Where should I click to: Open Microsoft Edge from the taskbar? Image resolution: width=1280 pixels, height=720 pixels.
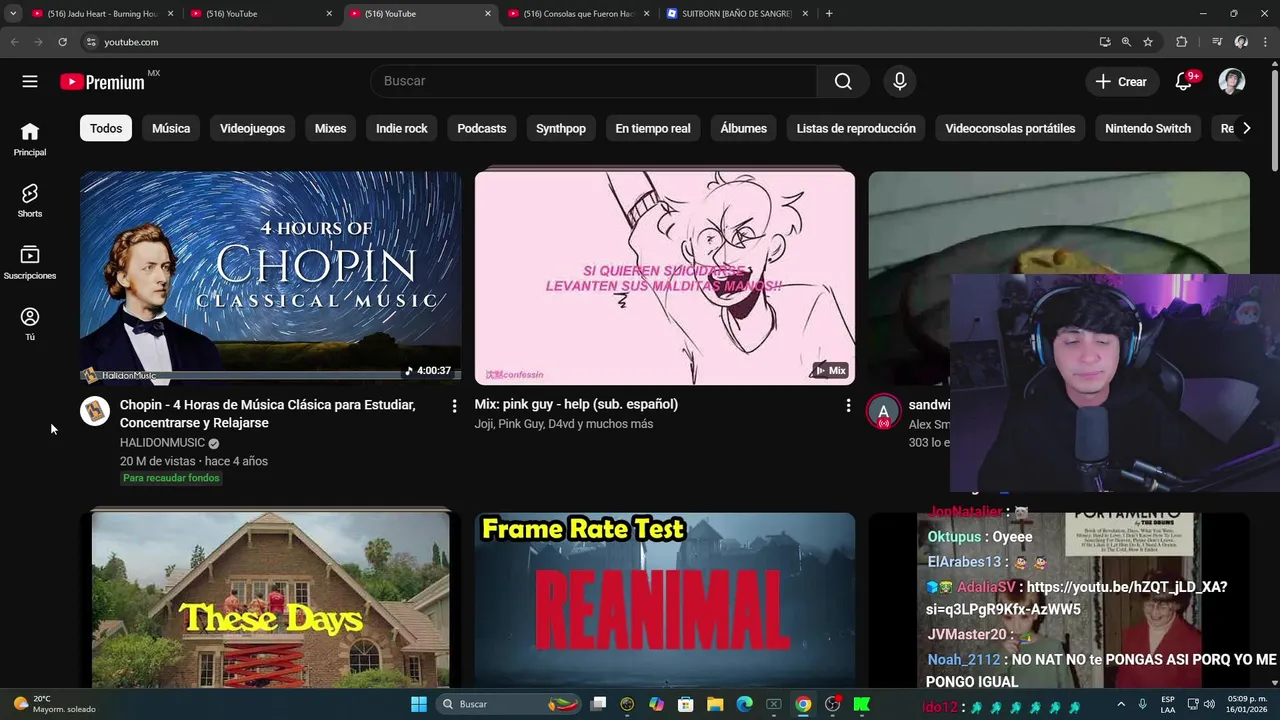coord(744,704)
